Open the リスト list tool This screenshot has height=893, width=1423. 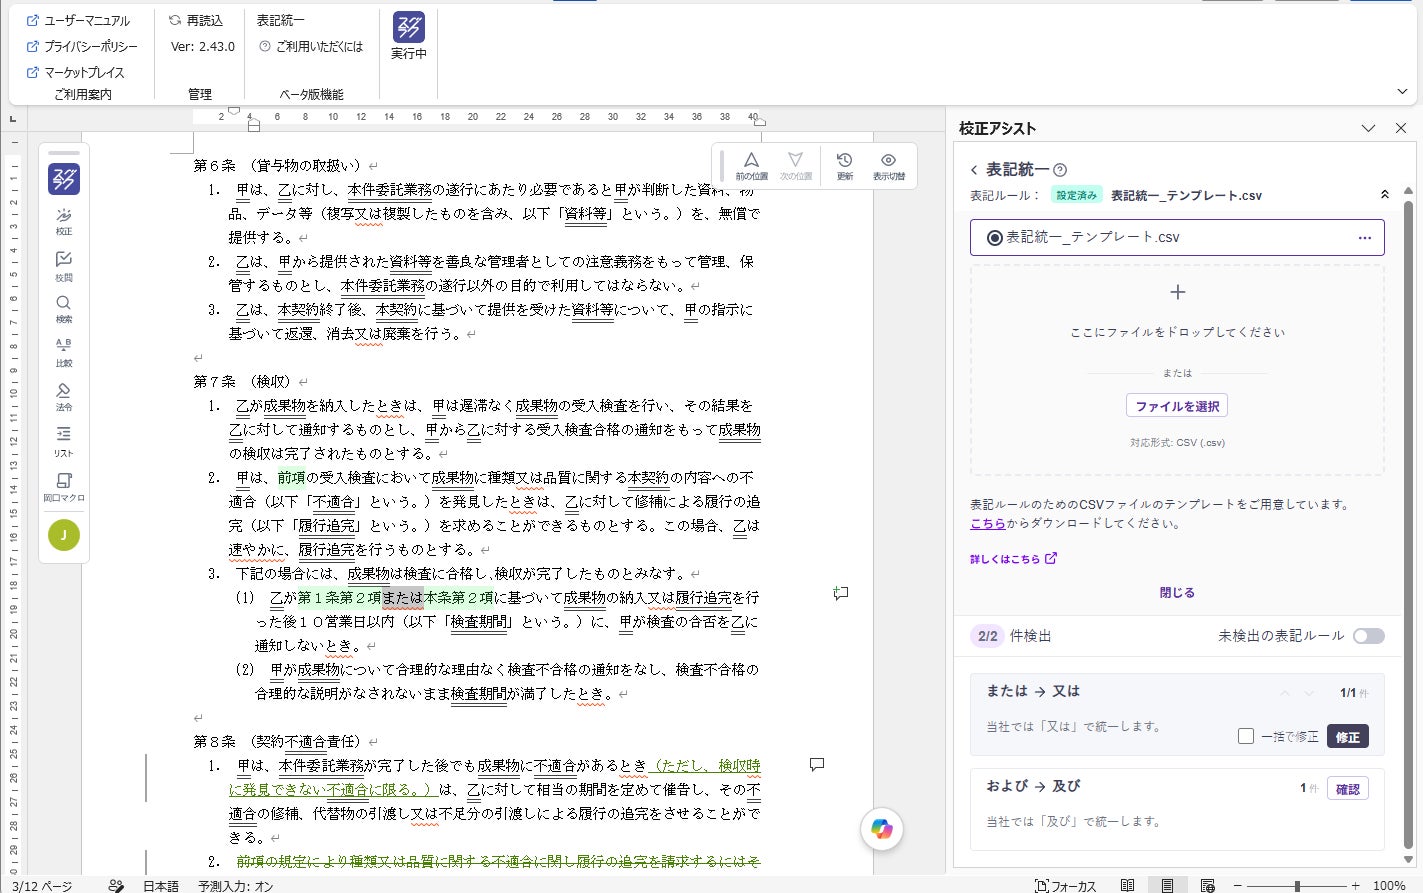coord(64,440)
